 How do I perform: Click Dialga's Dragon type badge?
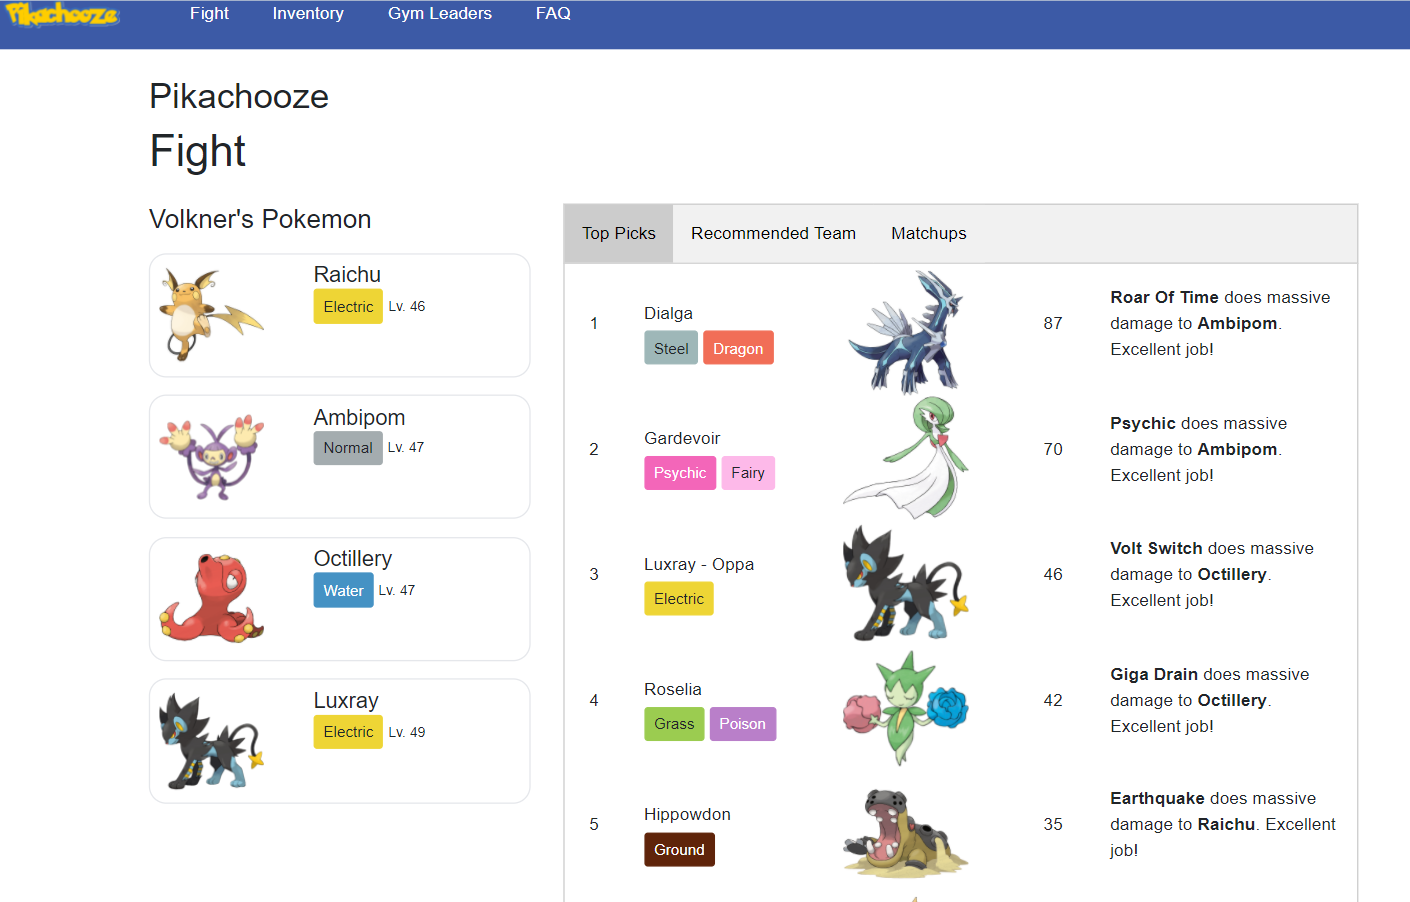click(x=738, y=348)
